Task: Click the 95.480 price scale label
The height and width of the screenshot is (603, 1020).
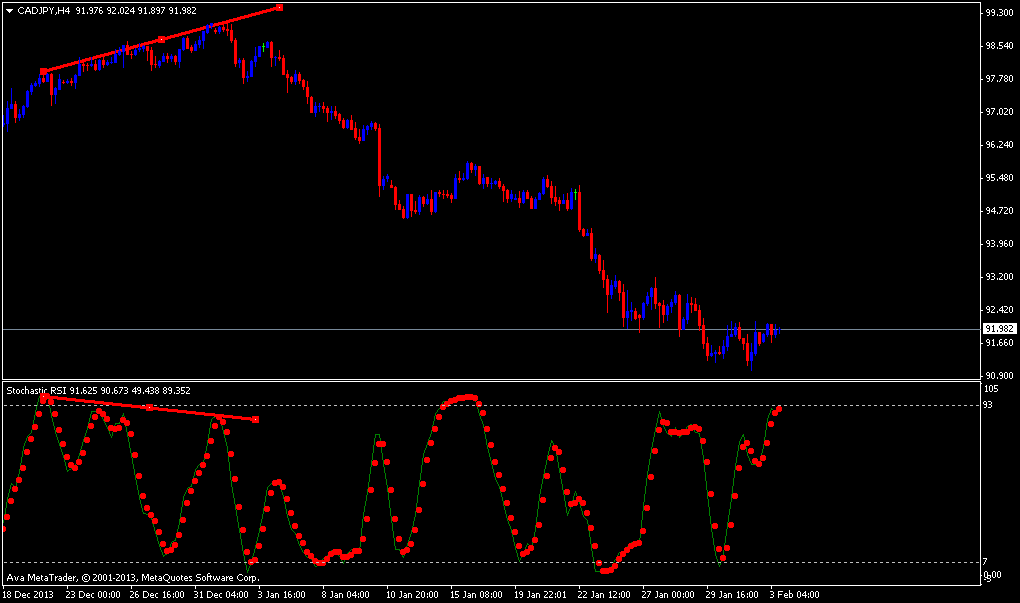Action: click(999, 178)
